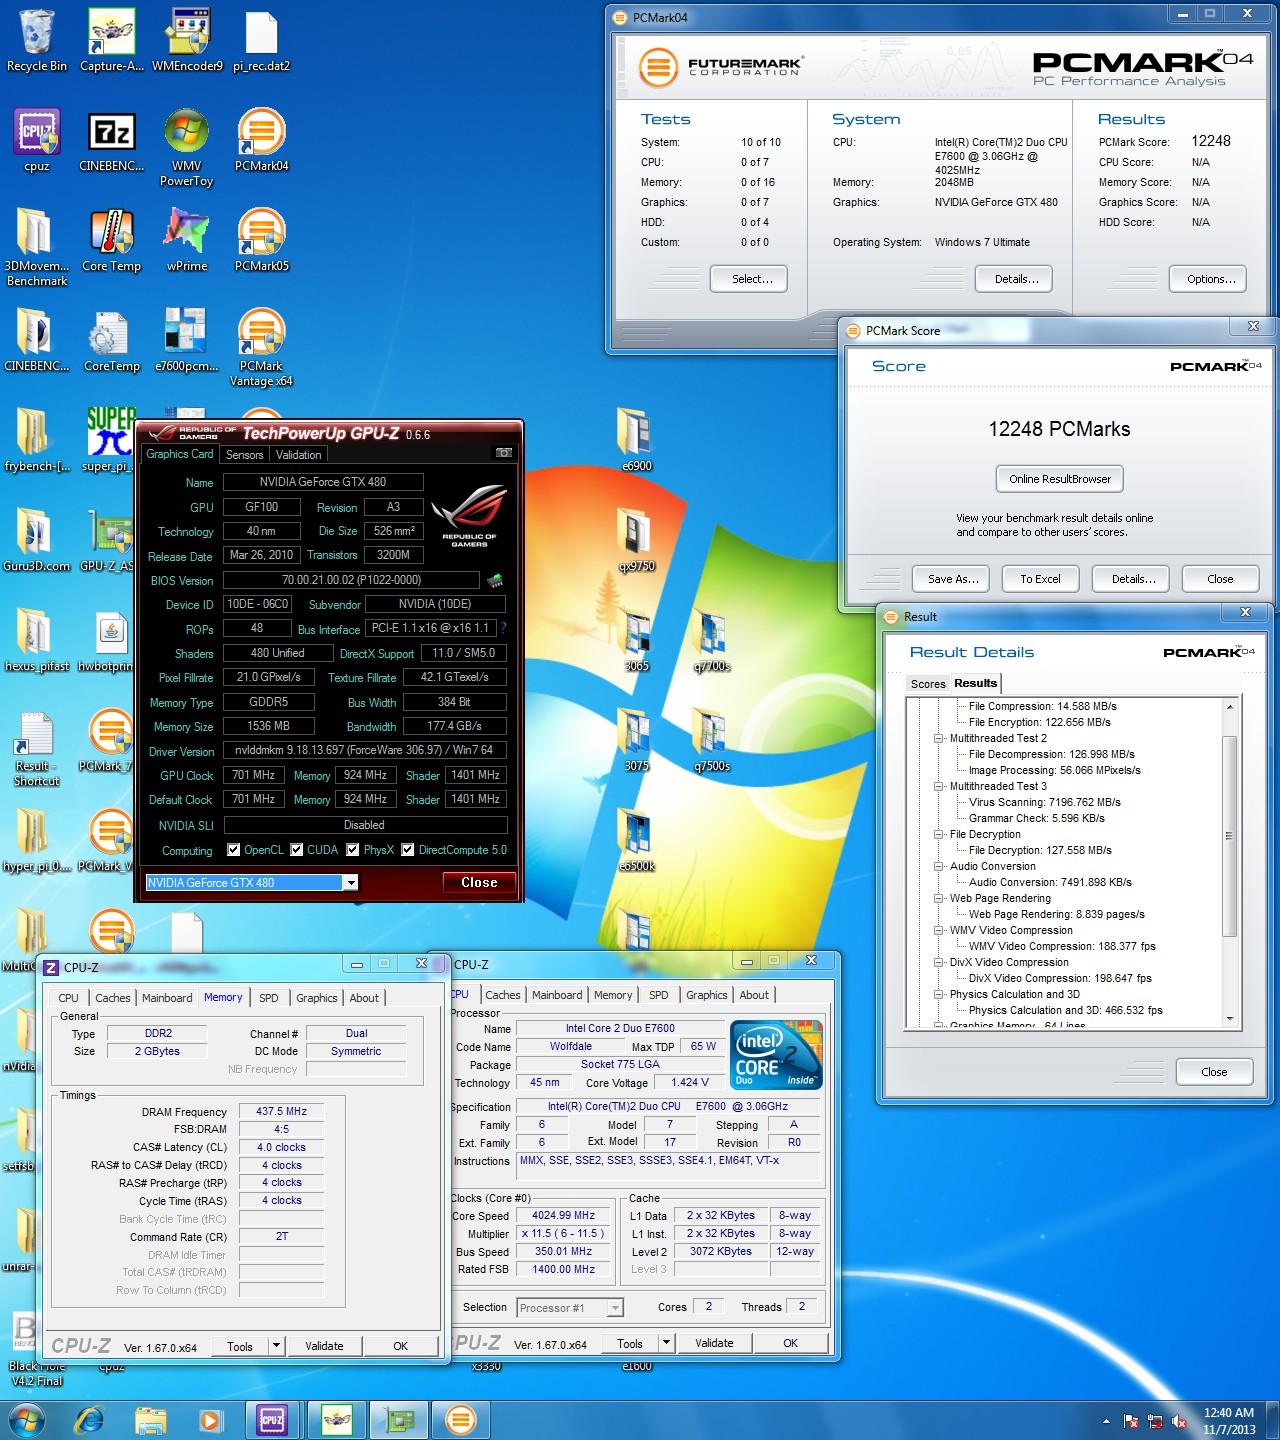The height and width of the screenshot is (1440, 1280).
Task: Open Windows Start menu orb
Action: coord(25,1419)
